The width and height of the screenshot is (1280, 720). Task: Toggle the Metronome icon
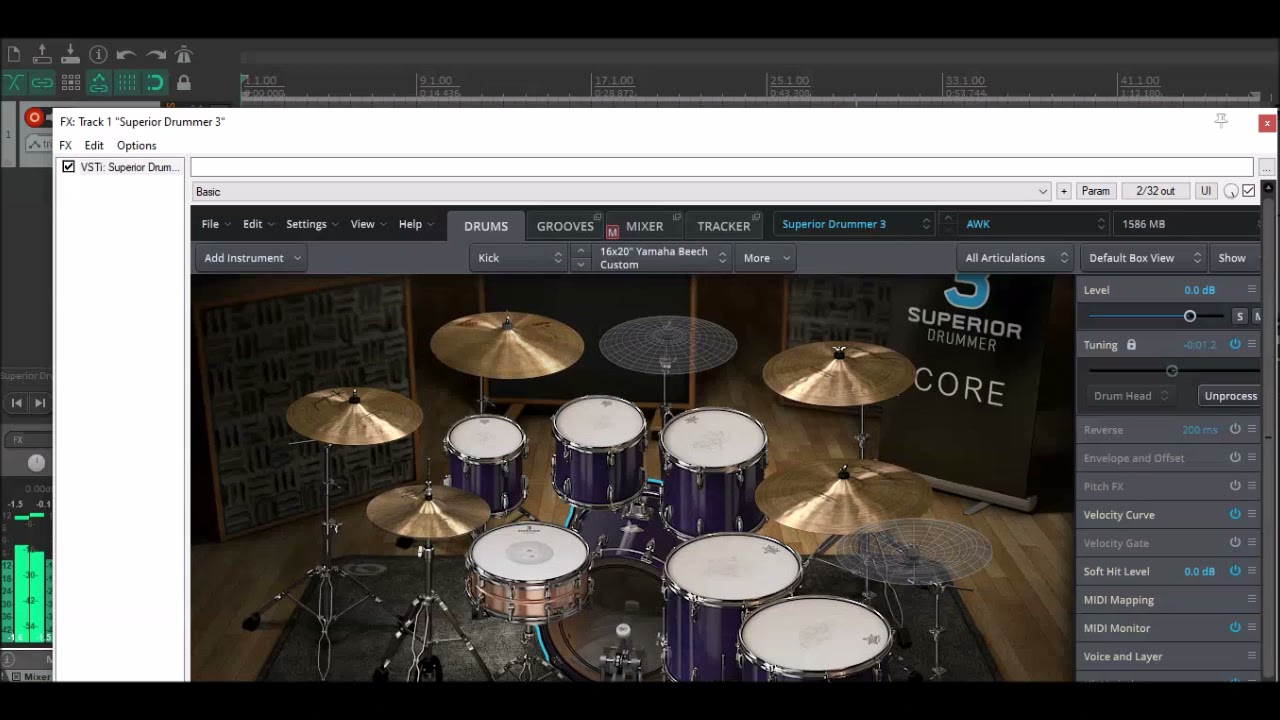click(x=183, y=55)
